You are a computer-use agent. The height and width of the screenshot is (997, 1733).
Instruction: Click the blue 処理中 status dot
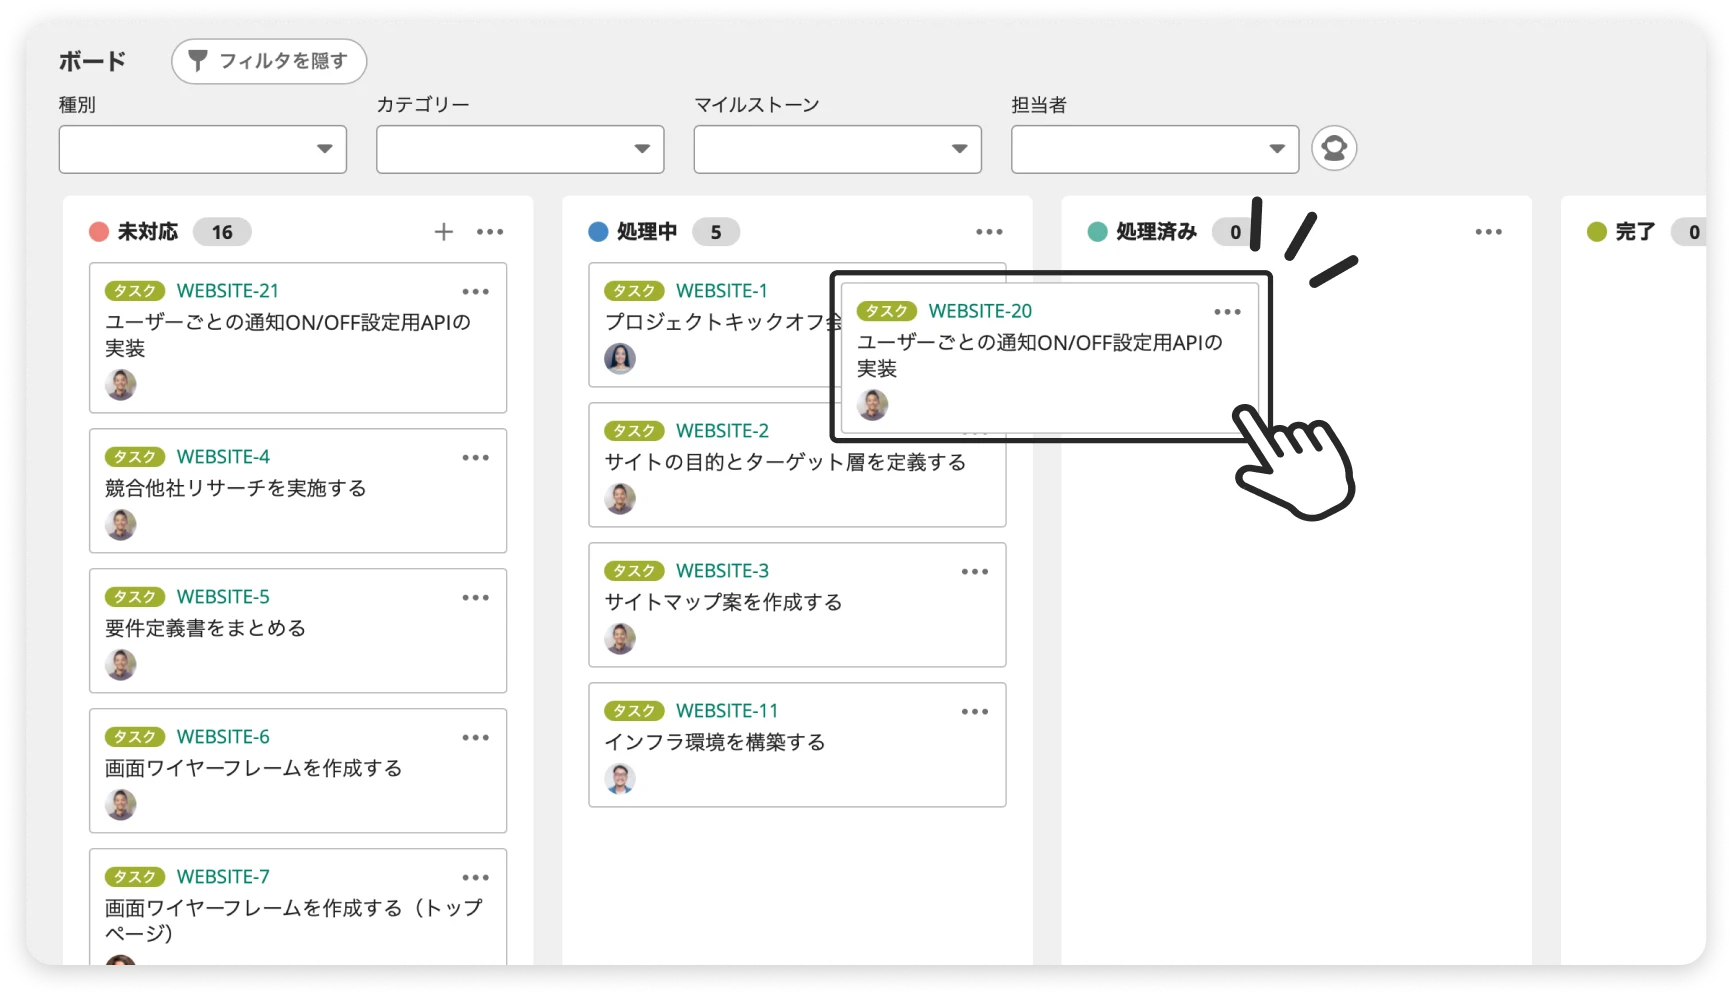598,232
